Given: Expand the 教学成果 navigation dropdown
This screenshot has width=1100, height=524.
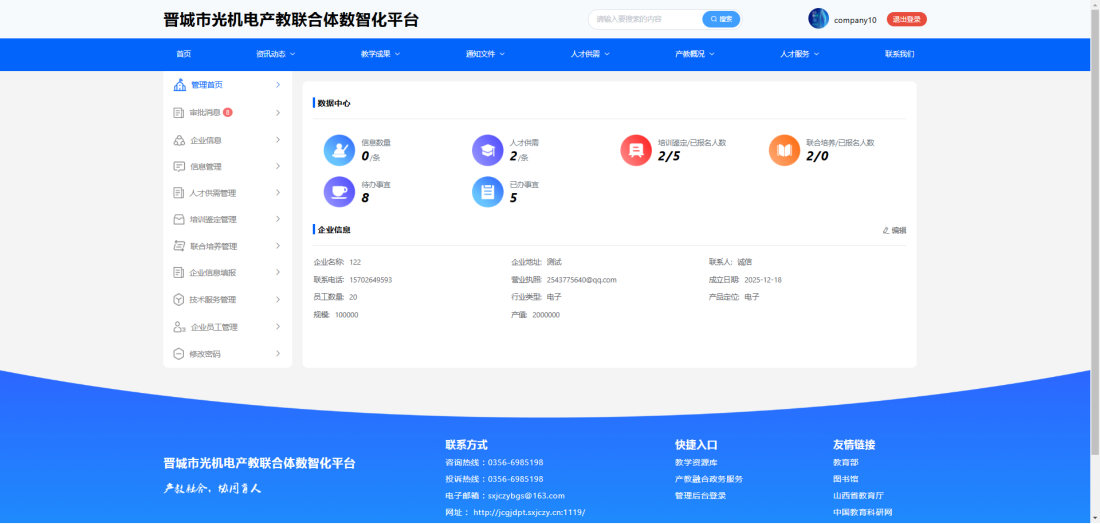Looking at the screenshot, I should 380,54.
